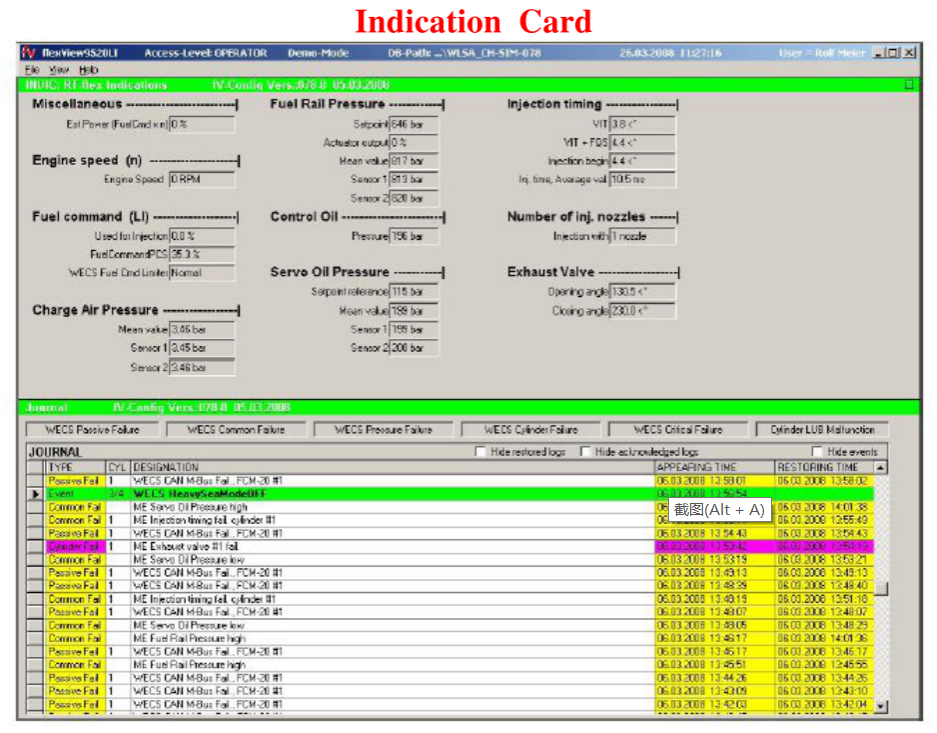
Task: Click the Injection with 1 nozzle field
Action: pos(642,236)
